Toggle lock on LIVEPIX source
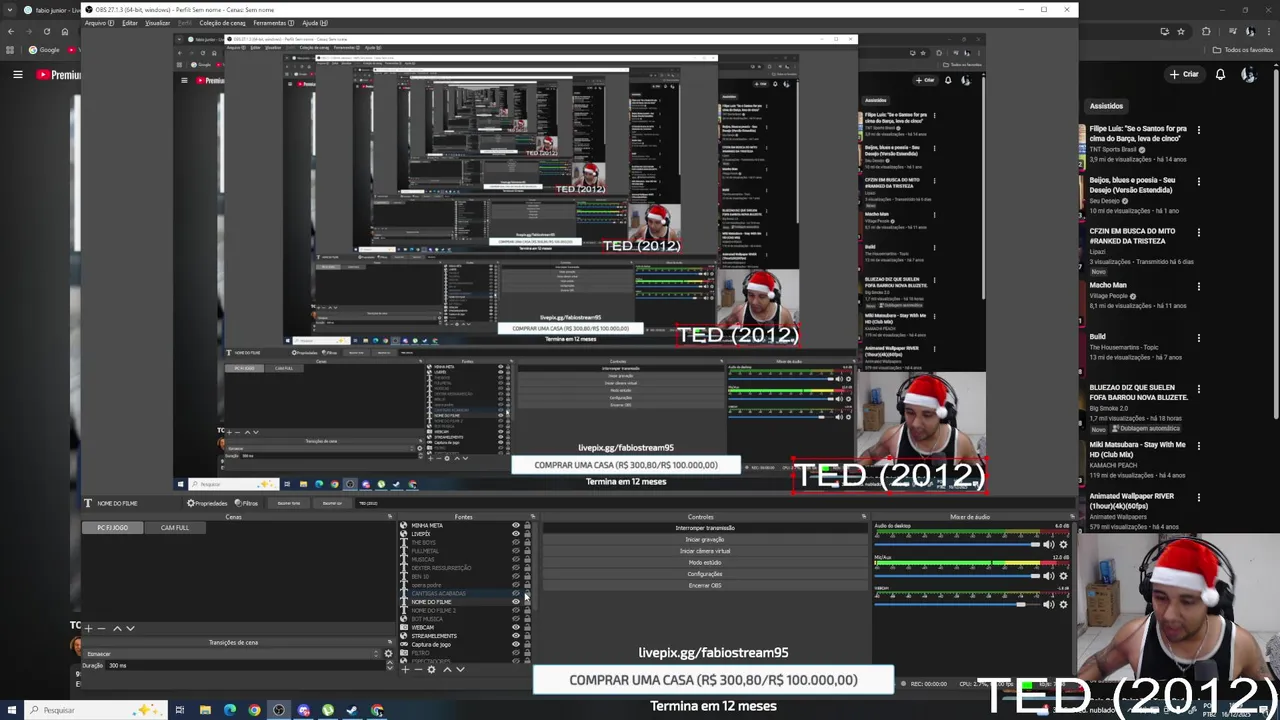 tap(527, 534)
